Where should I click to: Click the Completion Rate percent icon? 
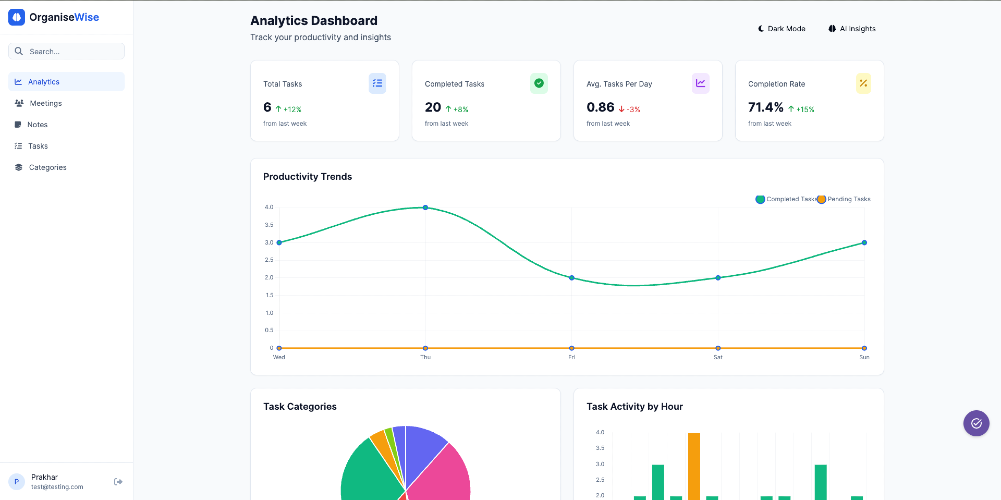(863, 83)
